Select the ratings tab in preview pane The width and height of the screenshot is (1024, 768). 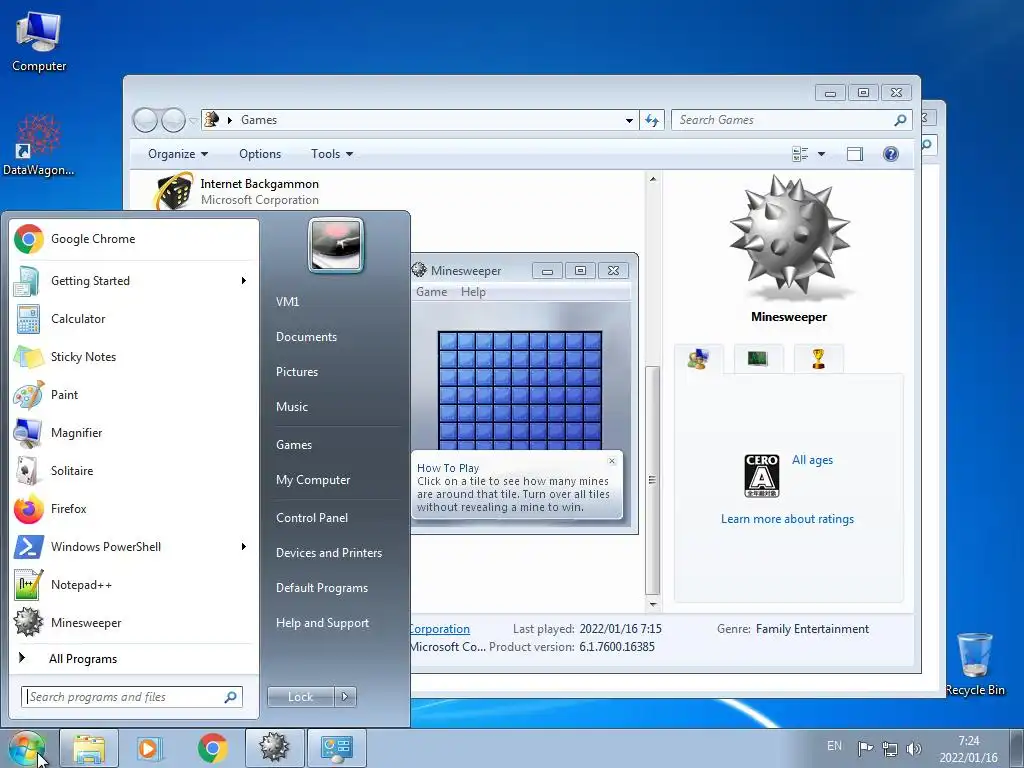[698, 359]
